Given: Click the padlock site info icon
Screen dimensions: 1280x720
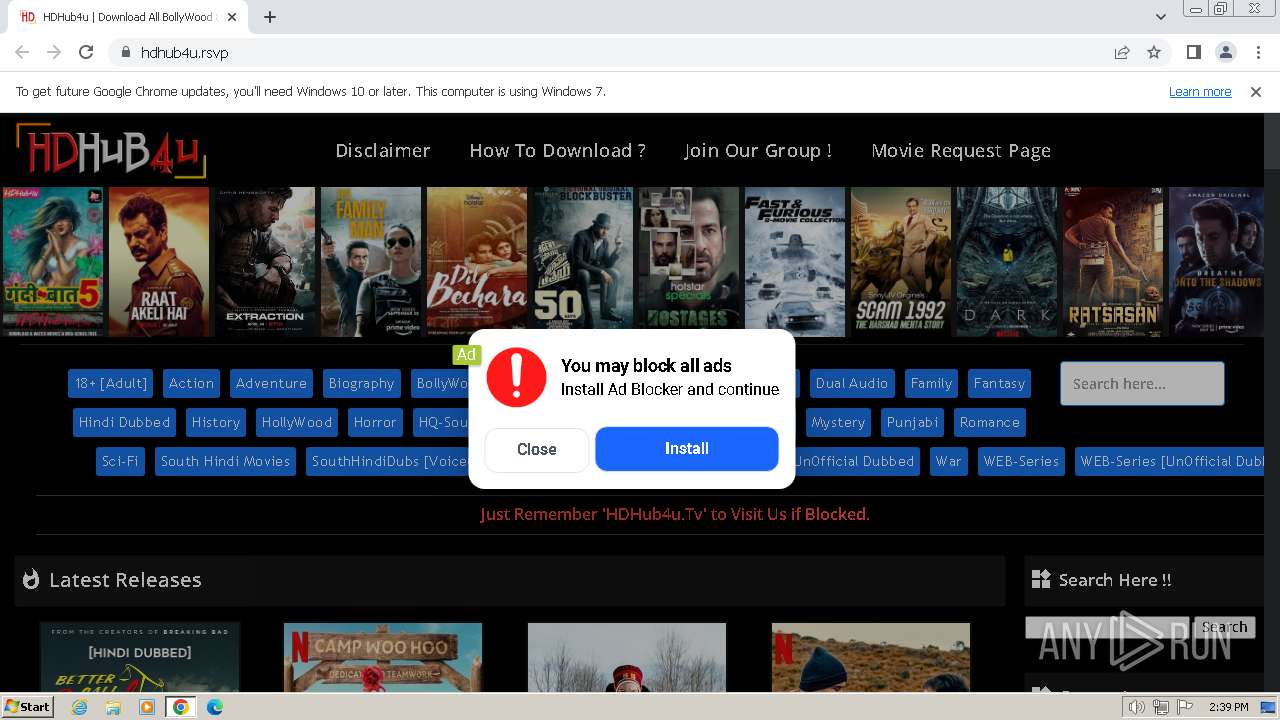Looking at the screenshot, I should coord(125,52).
